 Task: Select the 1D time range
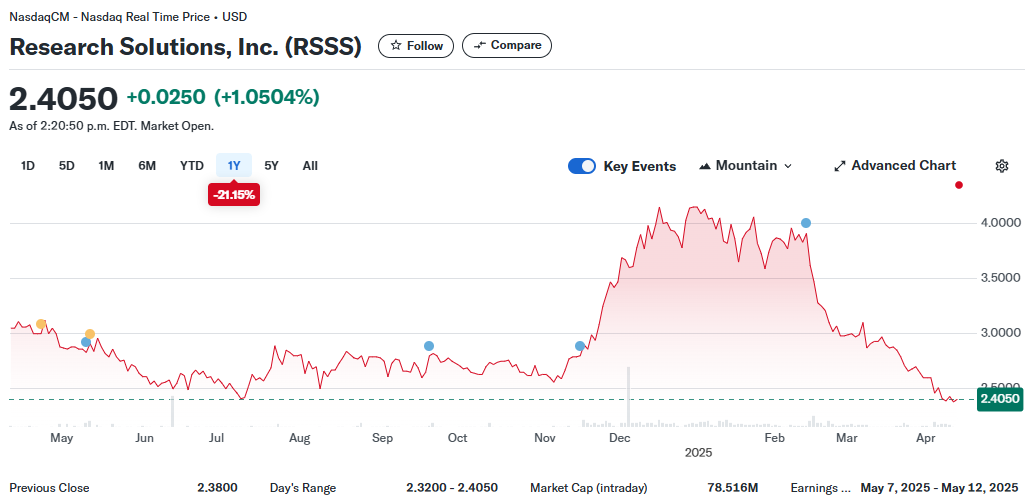pyautogui.click(x=28, y=166)
